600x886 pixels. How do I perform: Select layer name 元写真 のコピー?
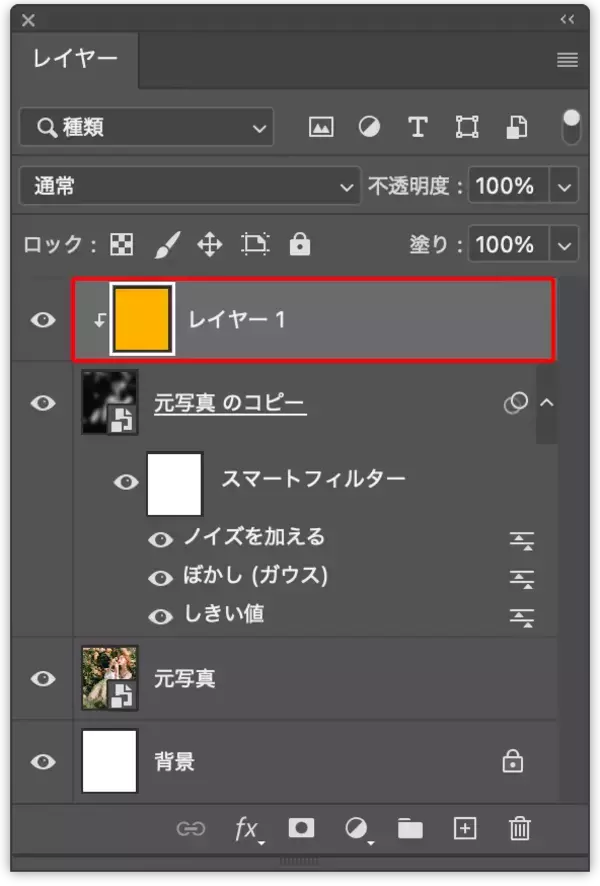tap(229, 403)
